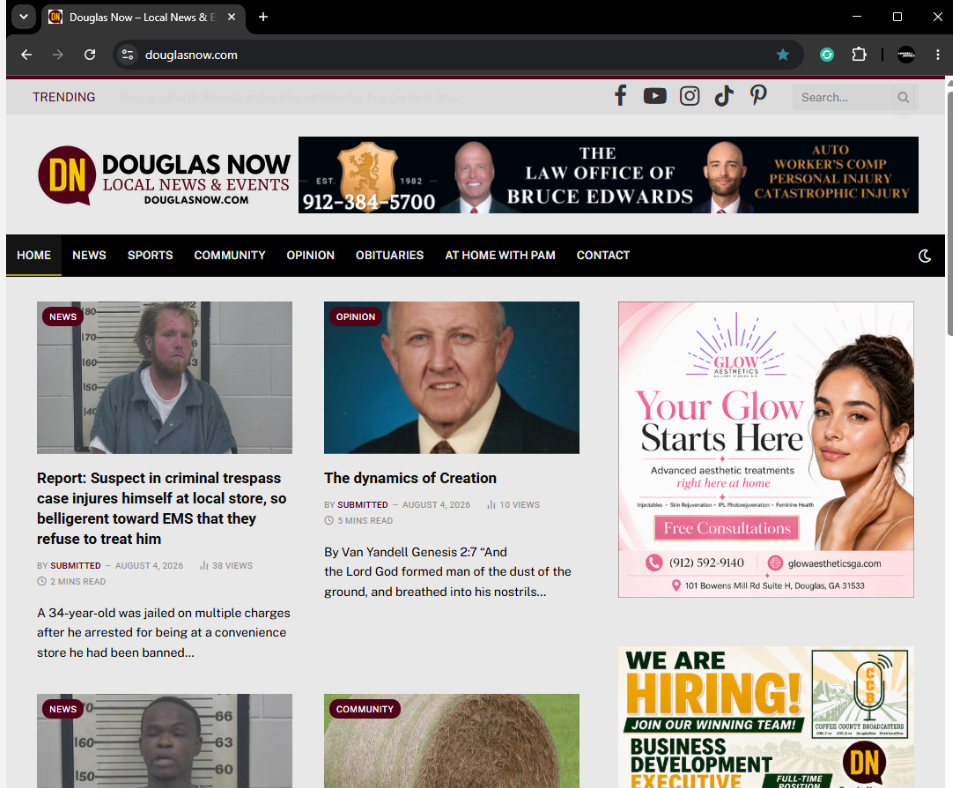Close the Douglas Now tab
953x788 pixels.
coord(232,17)
